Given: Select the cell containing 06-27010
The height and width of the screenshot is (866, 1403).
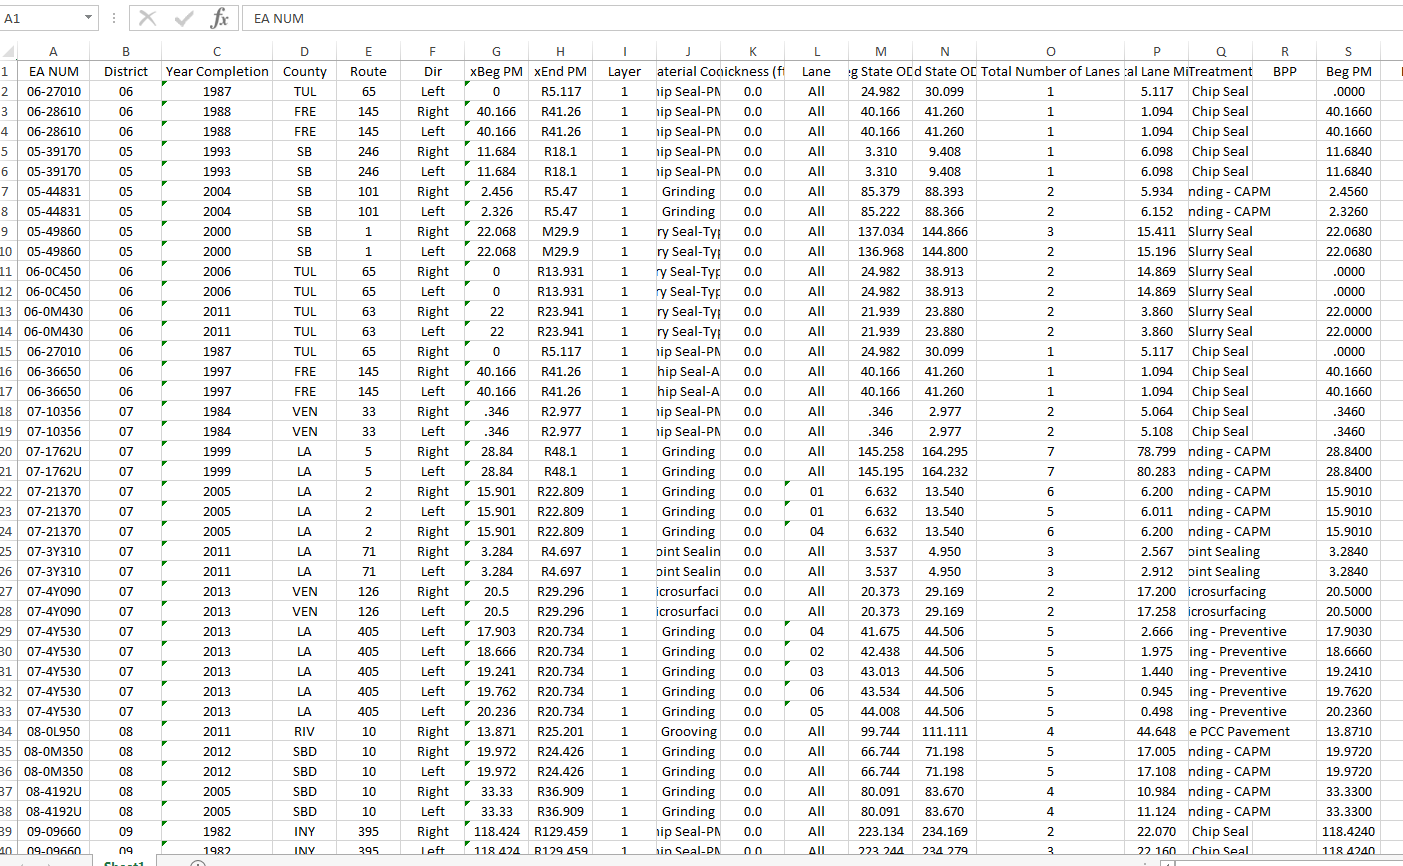Looking at the screenshot, I should click(53, 91).
